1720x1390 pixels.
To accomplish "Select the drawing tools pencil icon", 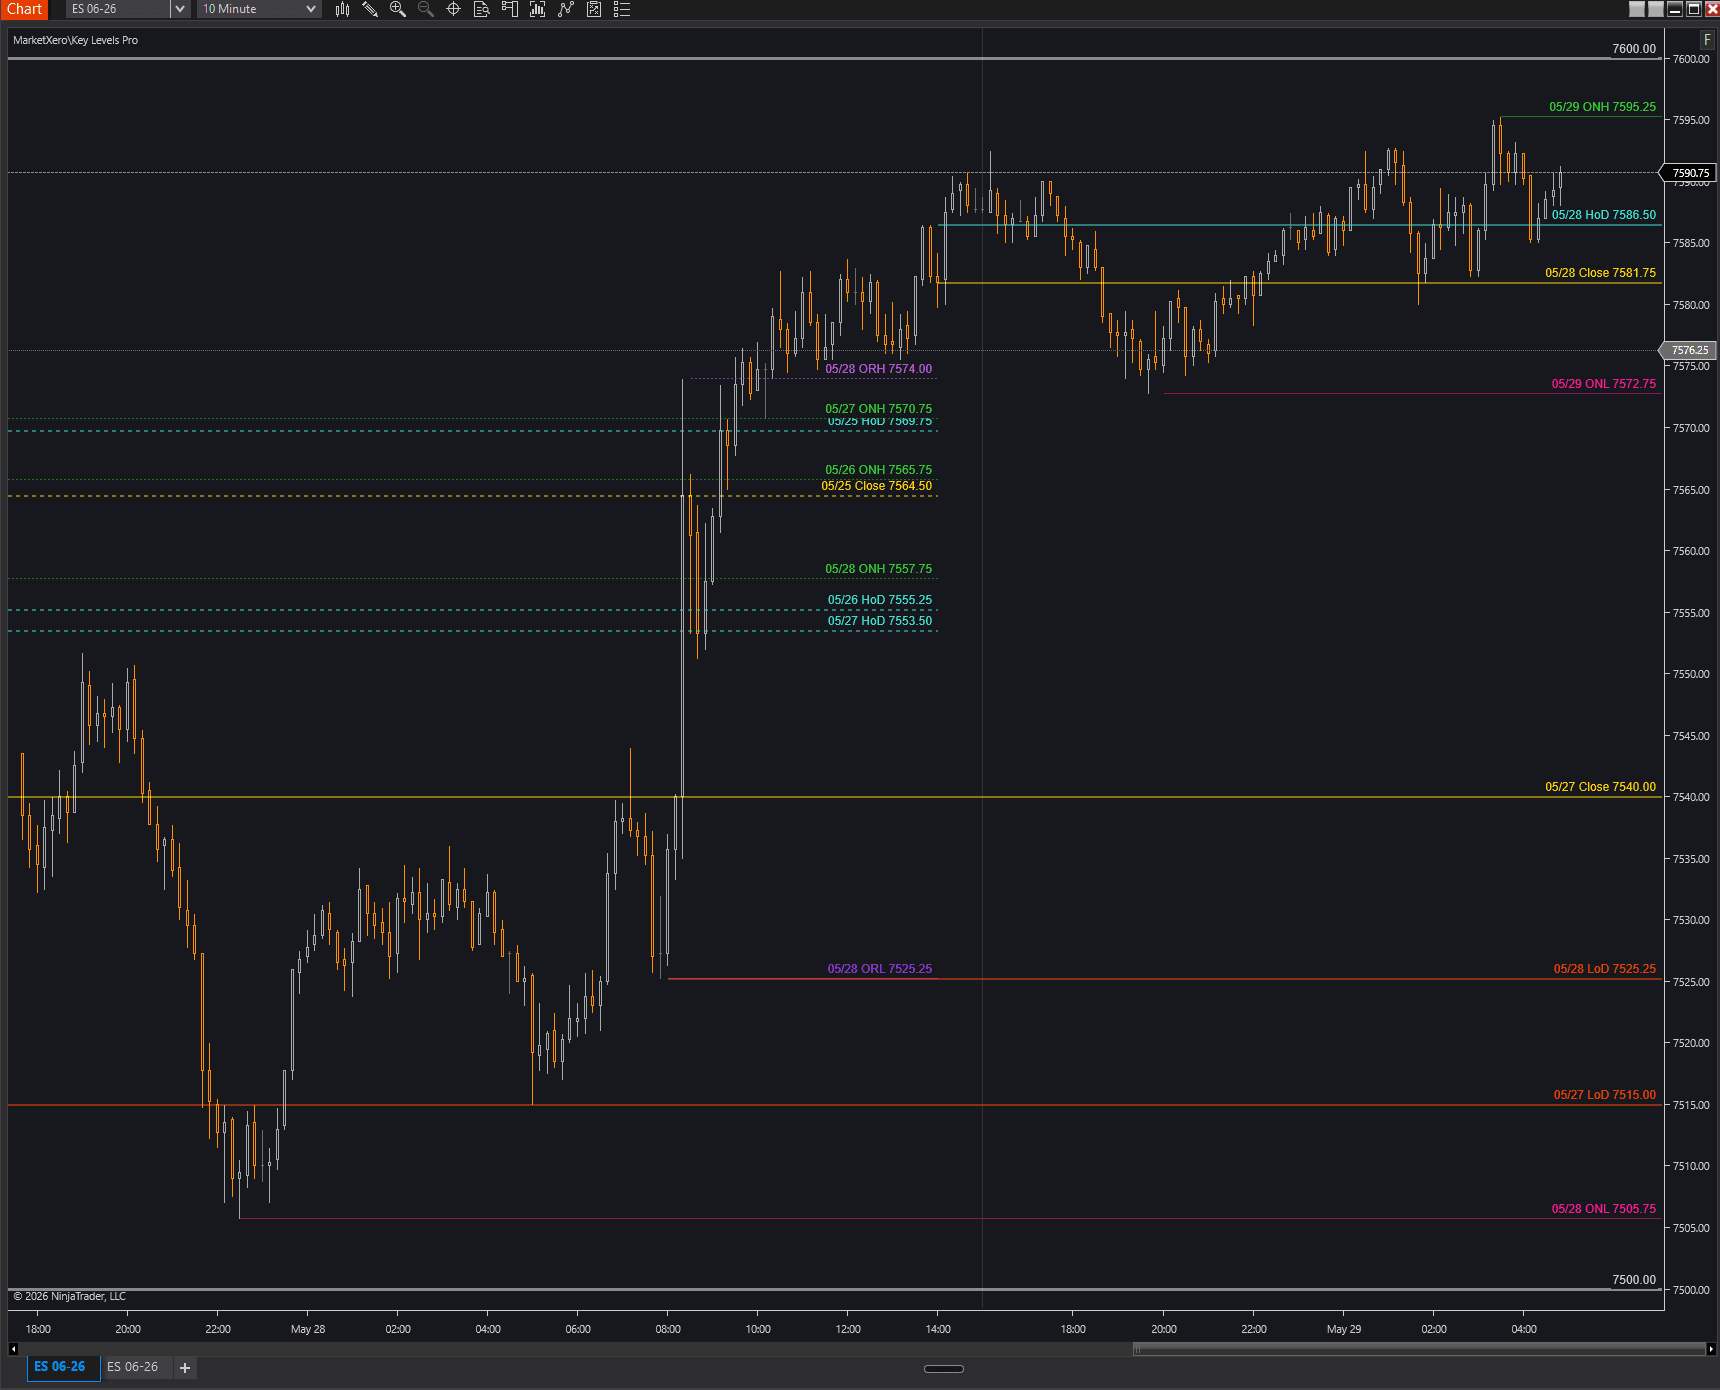I will 370,9.
